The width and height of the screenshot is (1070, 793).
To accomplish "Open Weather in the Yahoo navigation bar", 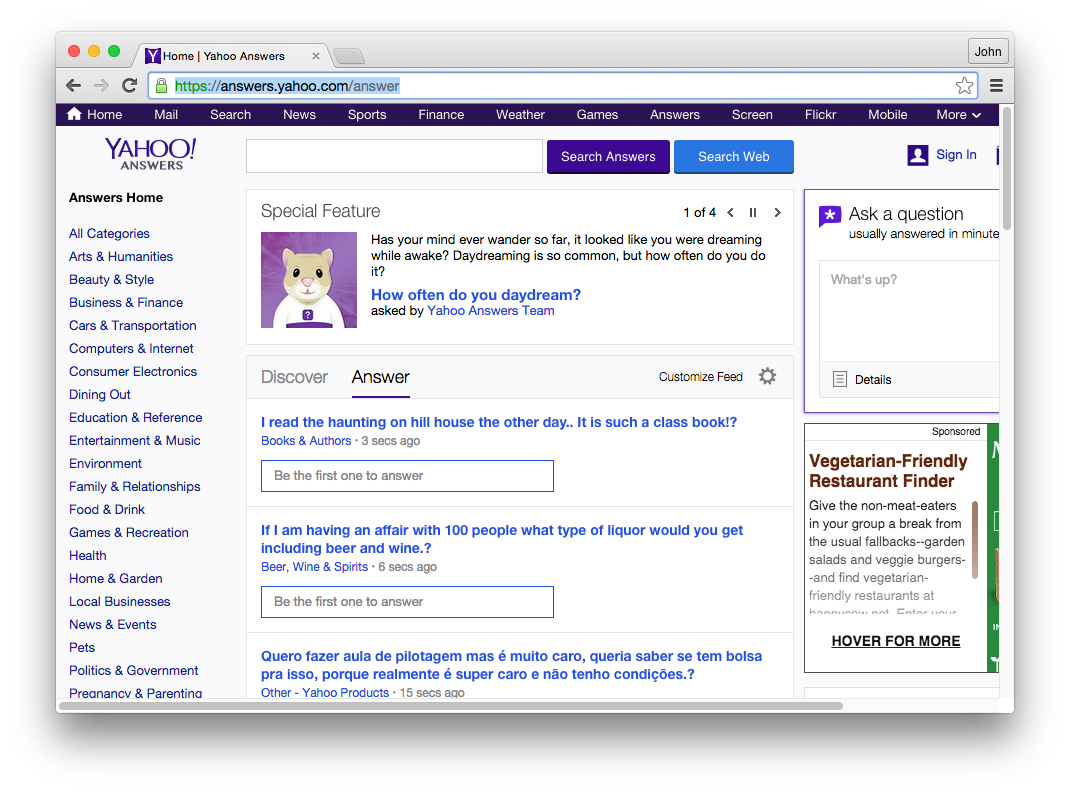I will click(x=520, y=115).
